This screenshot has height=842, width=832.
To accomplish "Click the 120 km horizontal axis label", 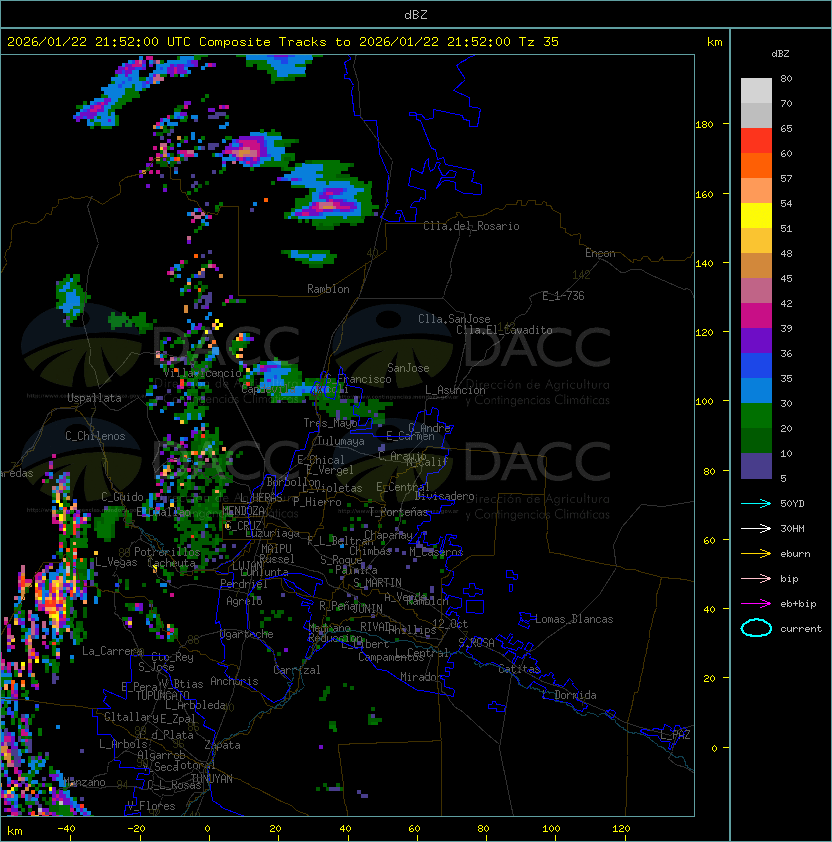I will [x=621, y=829].
